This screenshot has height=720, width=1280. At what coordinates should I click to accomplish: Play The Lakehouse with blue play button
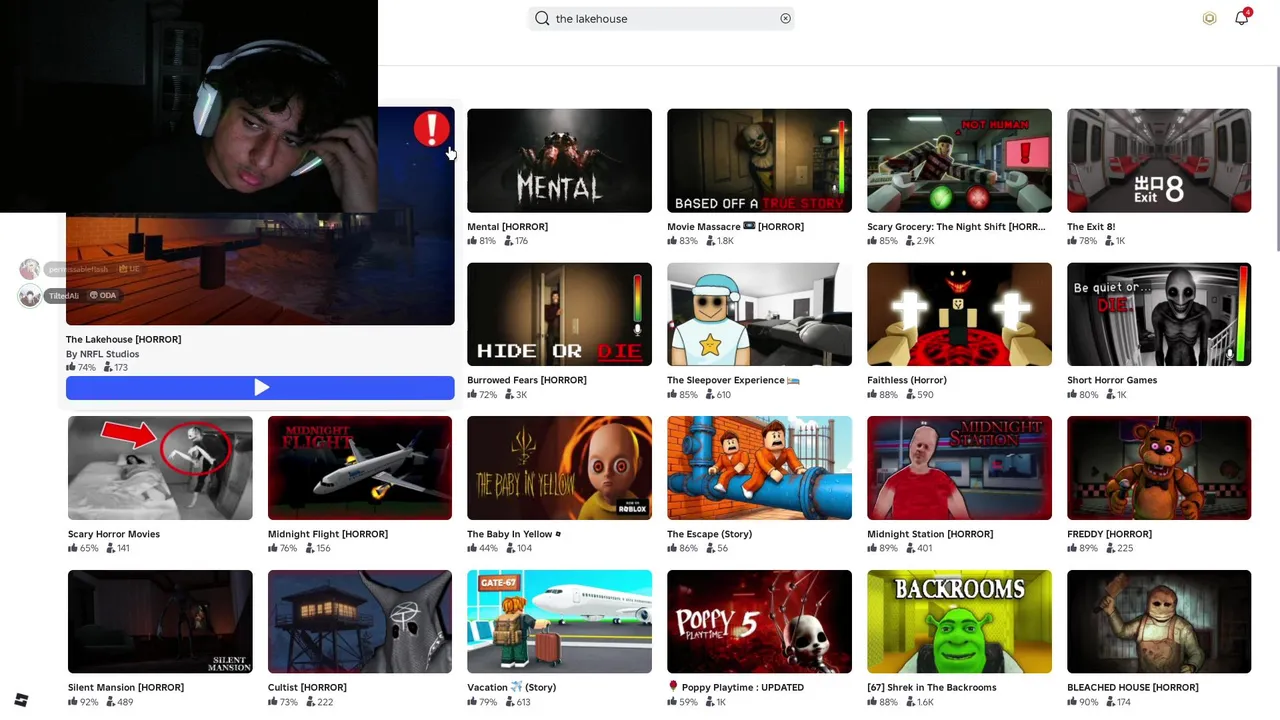click(x=260, y=388)
